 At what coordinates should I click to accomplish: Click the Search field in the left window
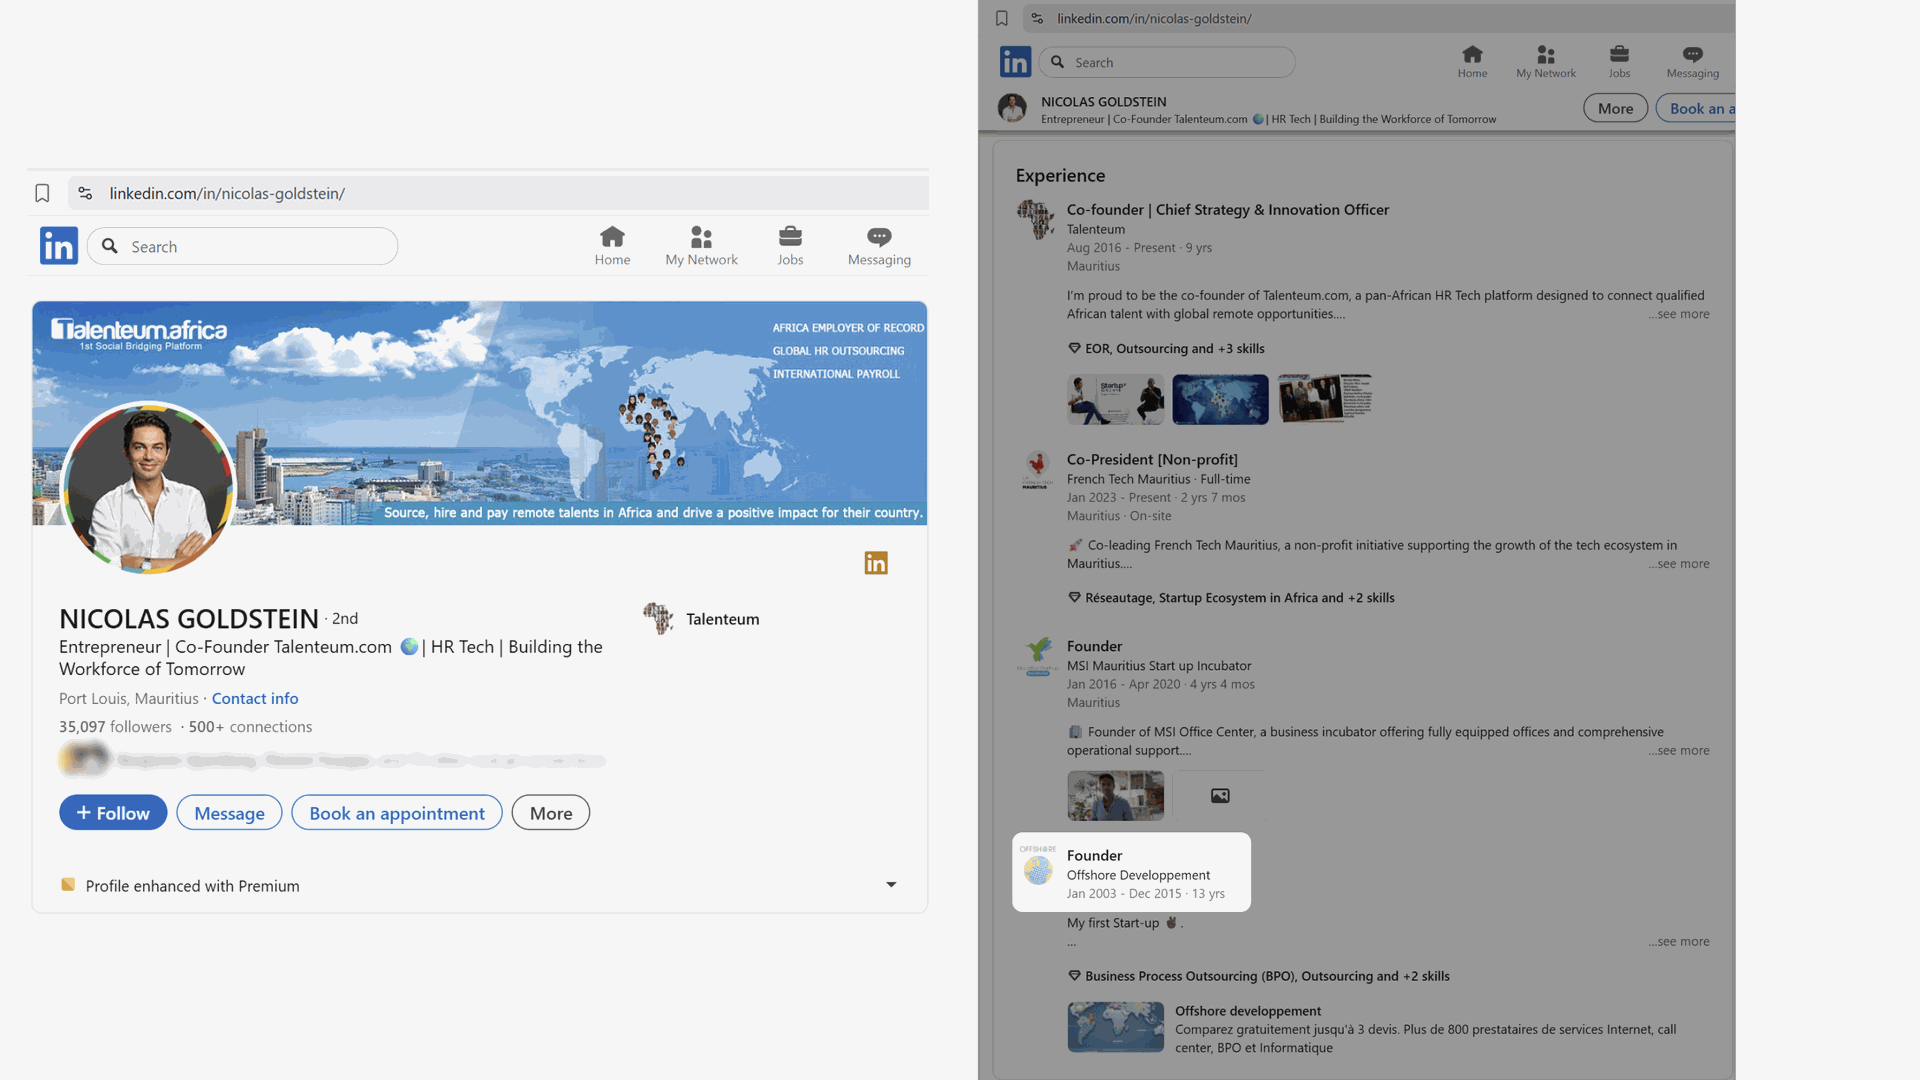(242, 246)
